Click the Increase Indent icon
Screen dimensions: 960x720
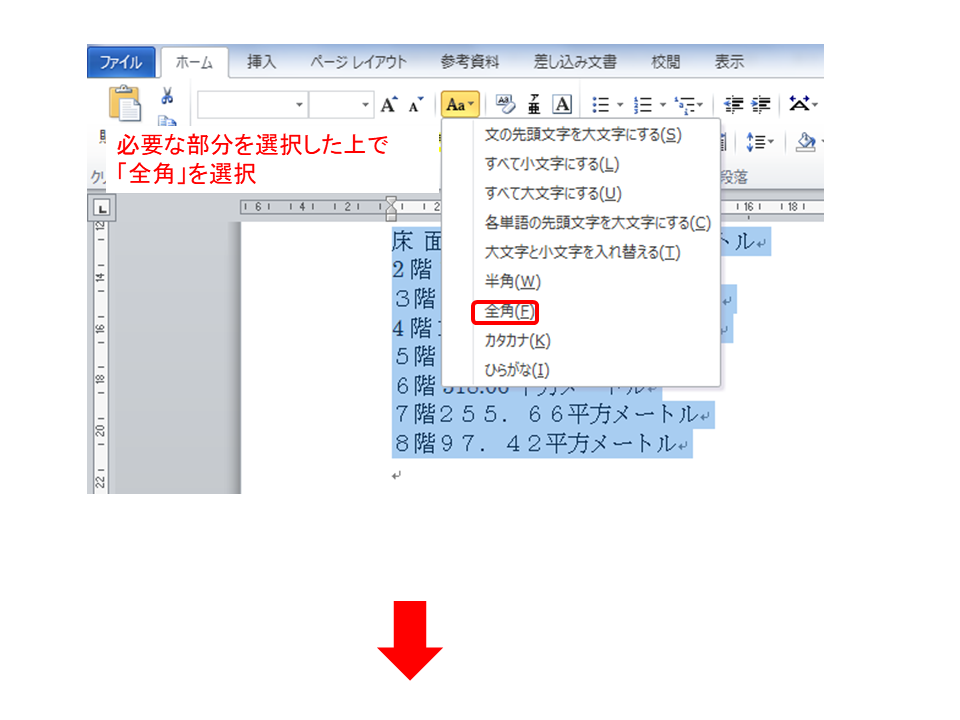click(x=762, y=104)
